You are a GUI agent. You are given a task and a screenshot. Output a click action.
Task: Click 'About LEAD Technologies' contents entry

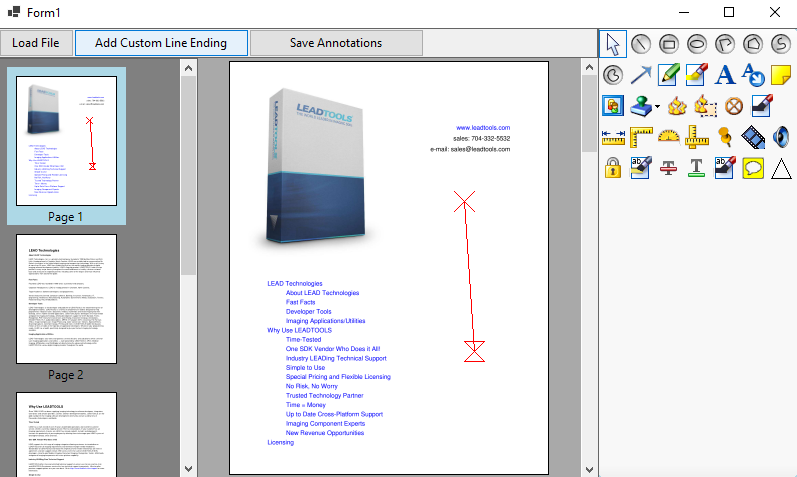[x=322, y=292]
